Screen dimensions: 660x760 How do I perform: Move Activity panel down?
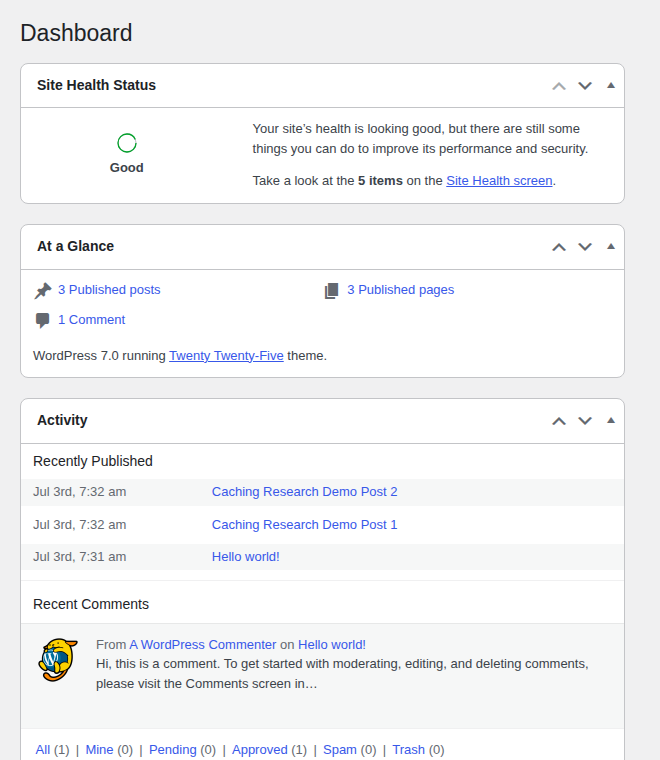[x=585, y=421]
